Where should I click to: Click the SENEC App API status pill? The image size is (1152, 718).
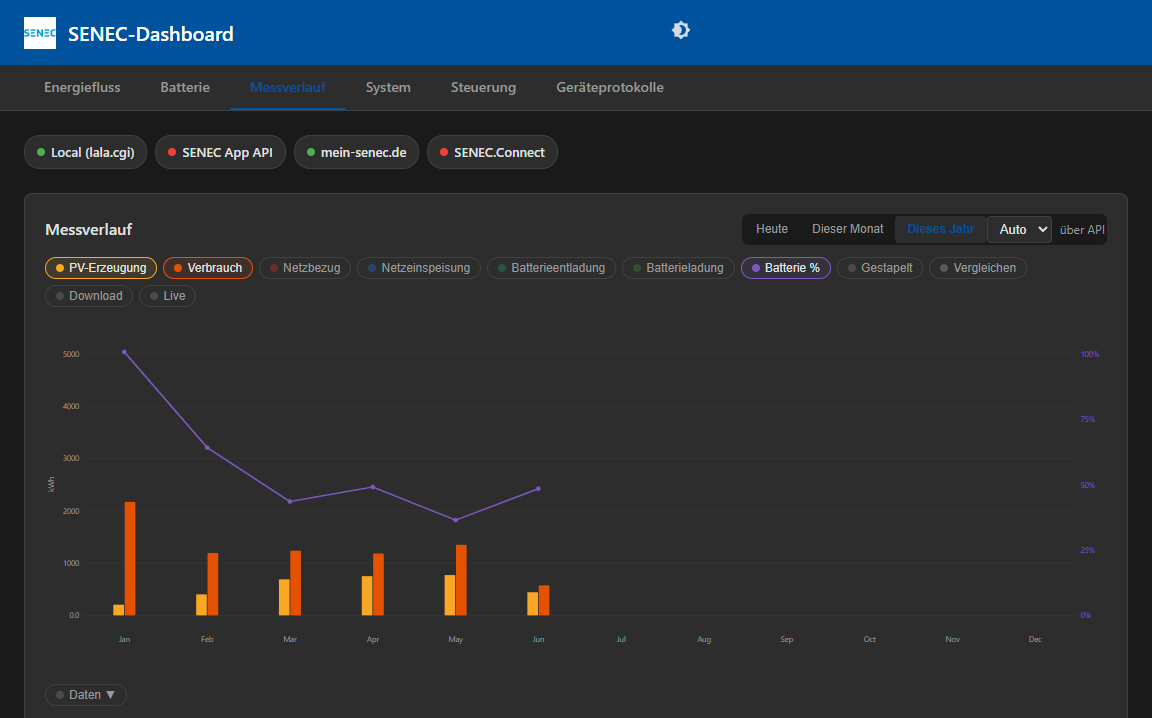(220, 152)
